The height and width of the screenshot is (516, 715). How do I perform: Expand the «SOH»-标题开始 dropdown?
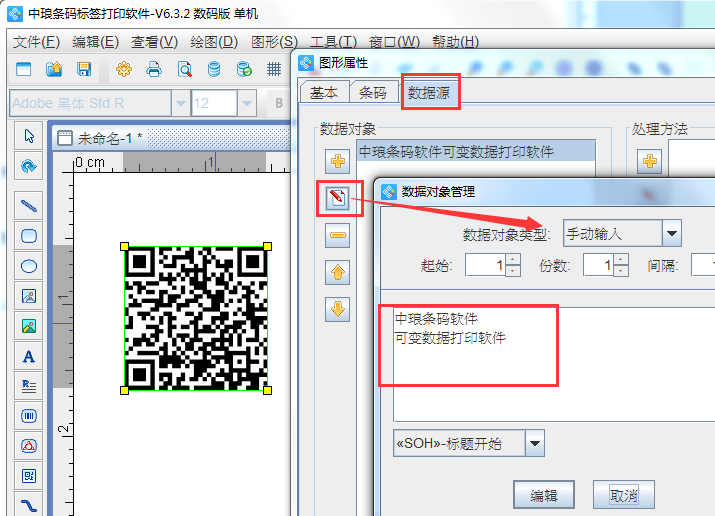coord(535,443)
